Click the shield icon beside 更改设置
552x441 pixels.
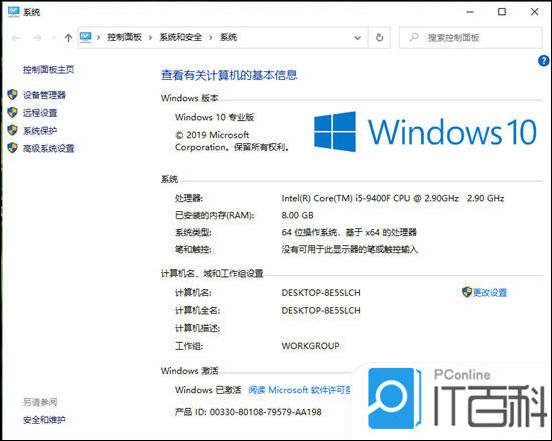click(466, 292)
